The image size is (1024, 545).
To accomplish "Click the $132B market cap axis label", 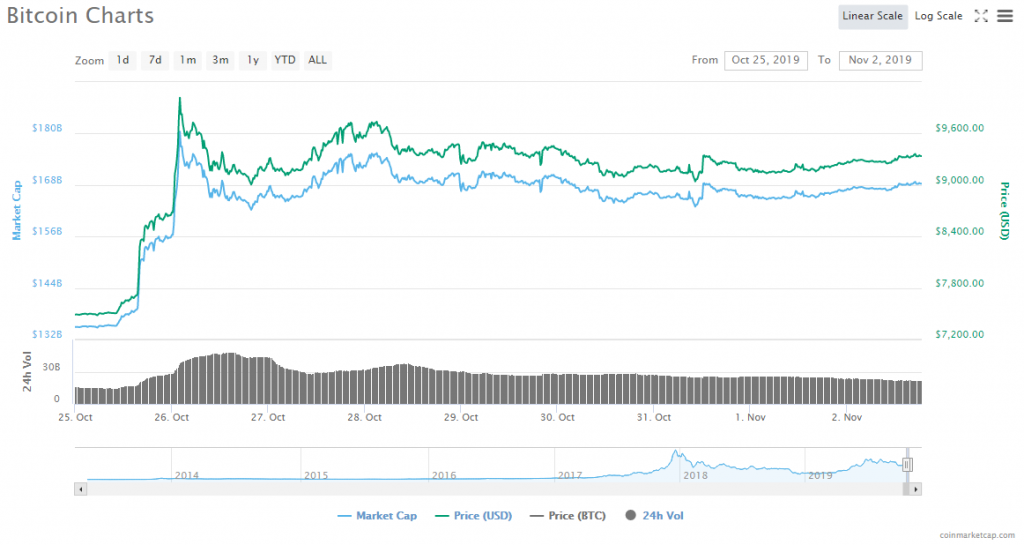I will click(x=47, y=334).
